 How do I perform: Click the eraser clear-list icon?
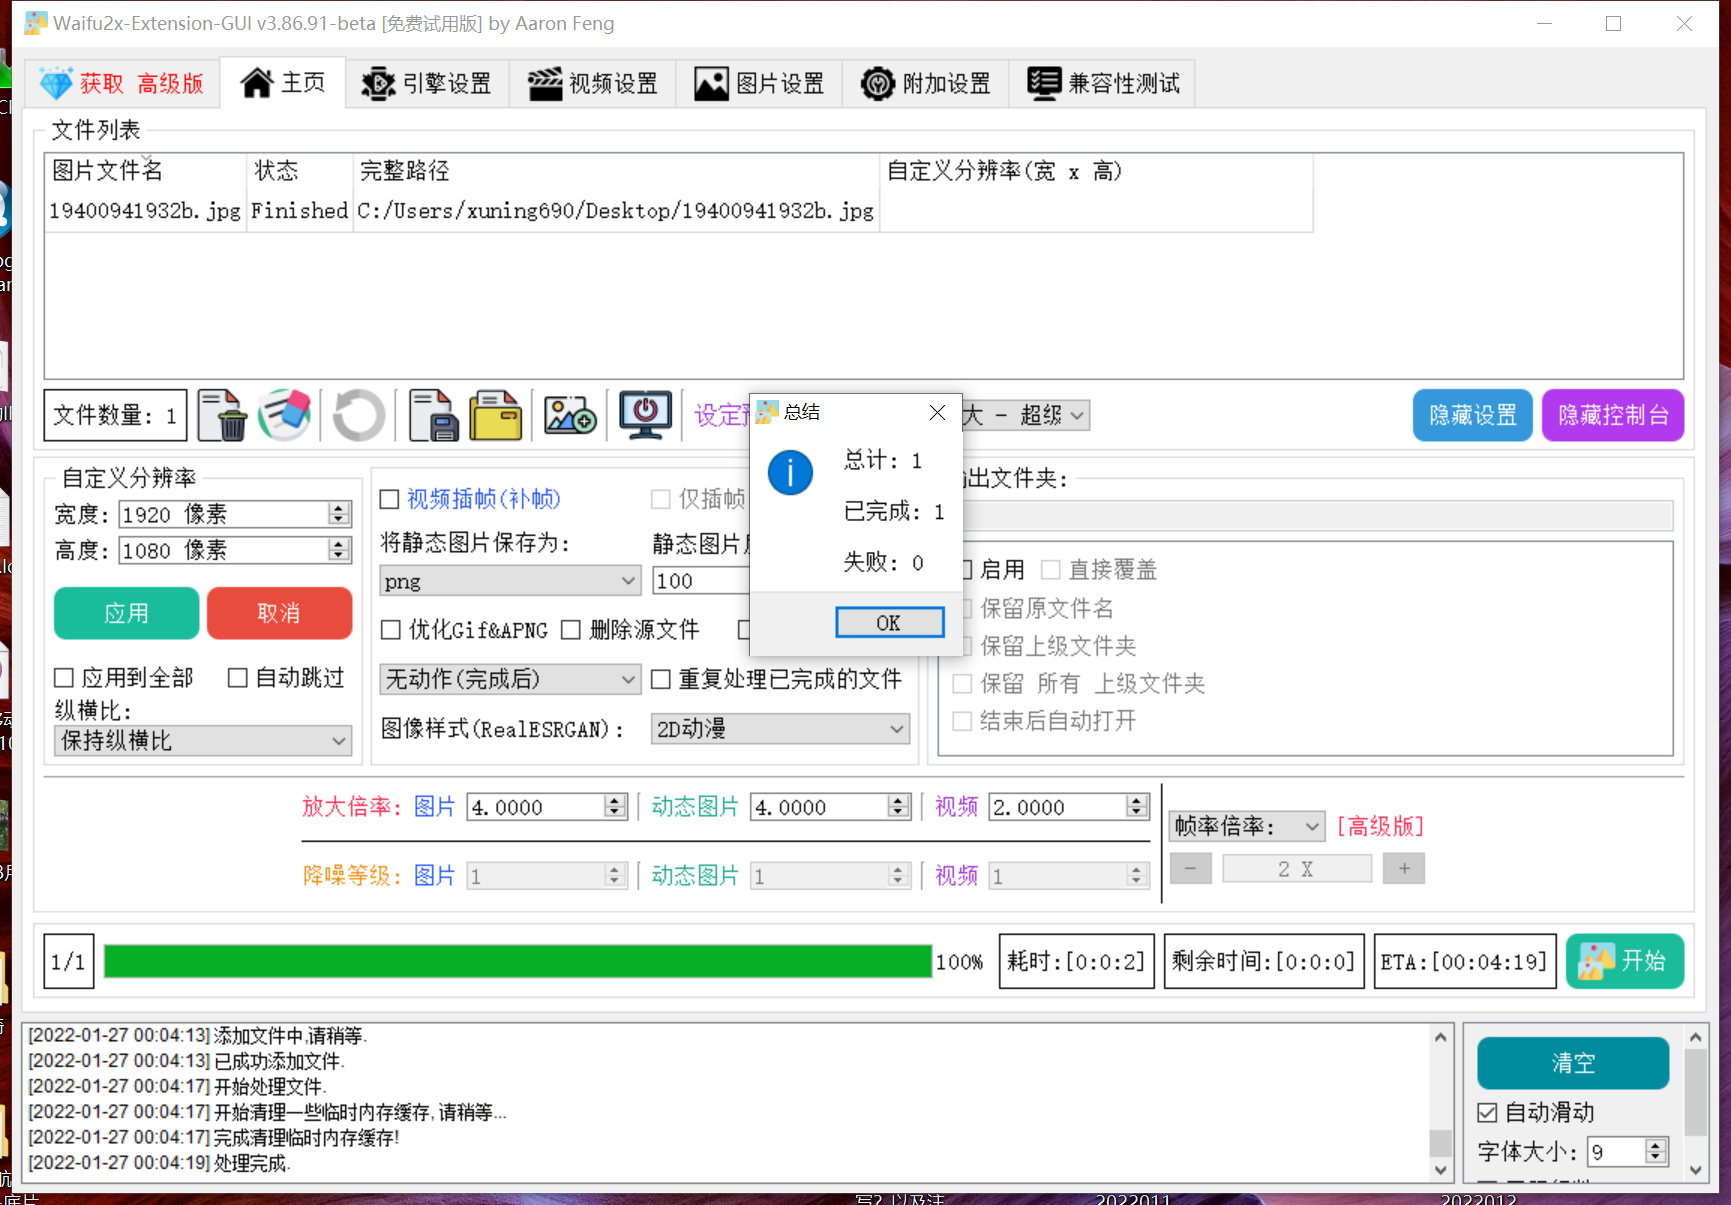[285, 415]
